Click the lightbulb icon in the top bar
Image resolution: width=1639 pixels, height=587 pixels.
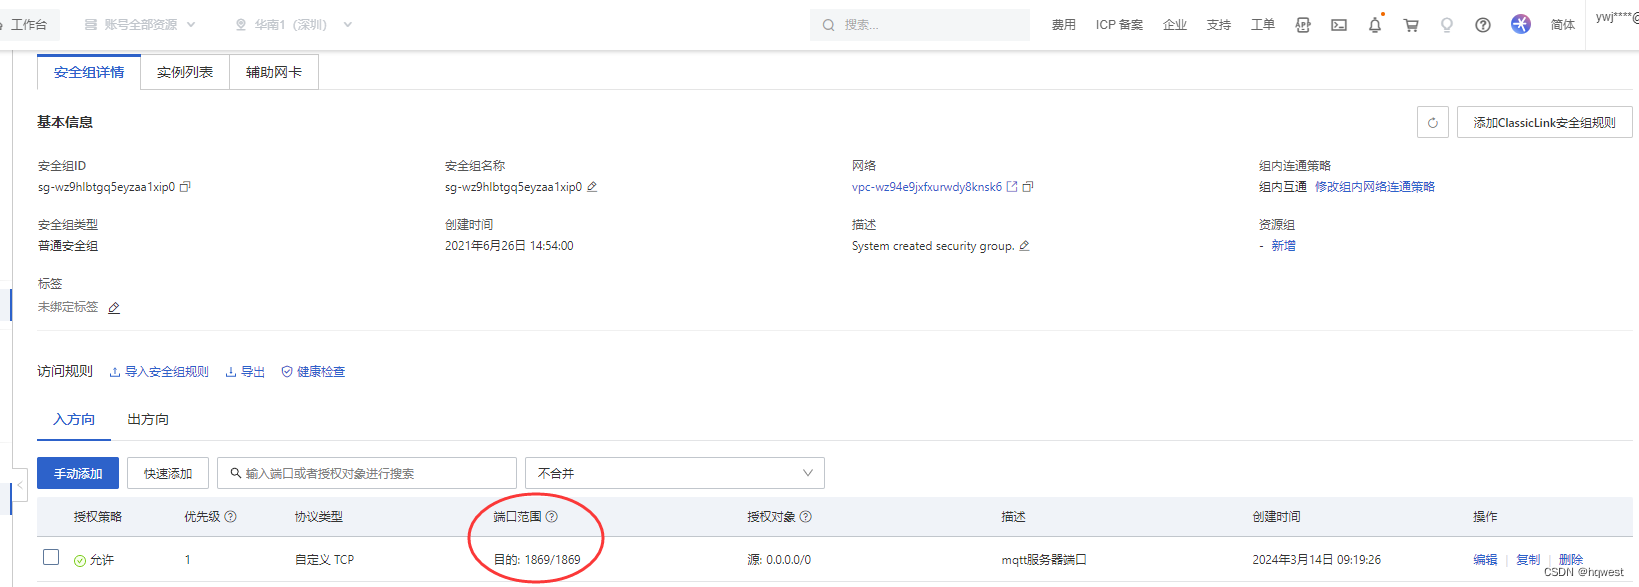pos(1447,25)
